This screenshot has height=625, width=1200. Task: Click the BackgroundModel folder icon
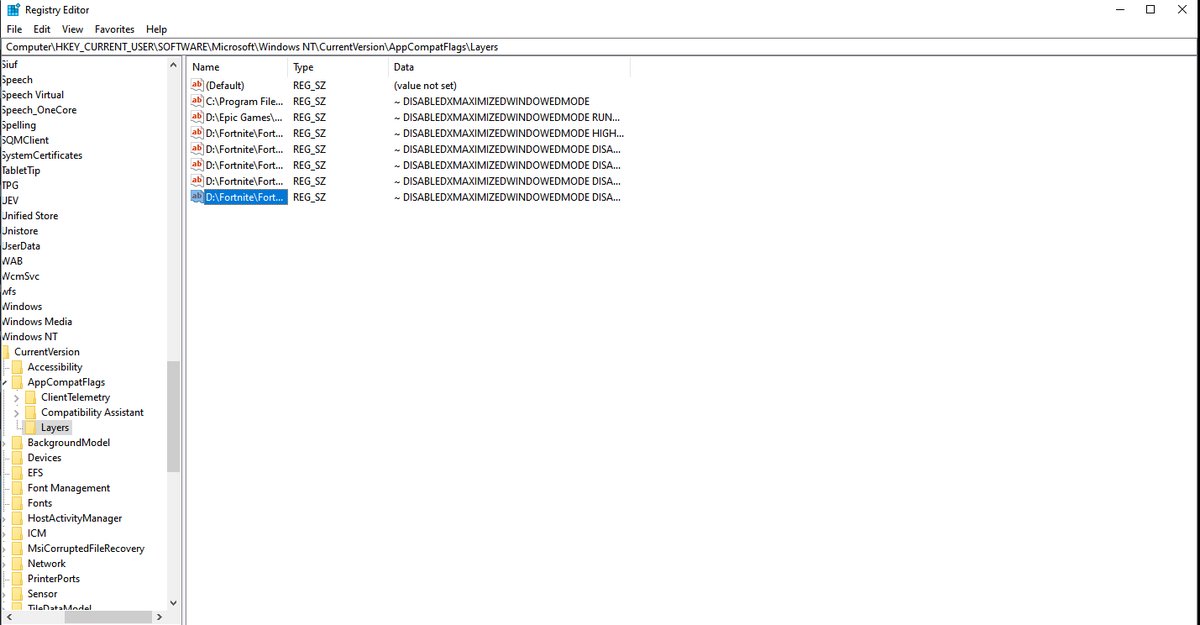pos(18,442)
